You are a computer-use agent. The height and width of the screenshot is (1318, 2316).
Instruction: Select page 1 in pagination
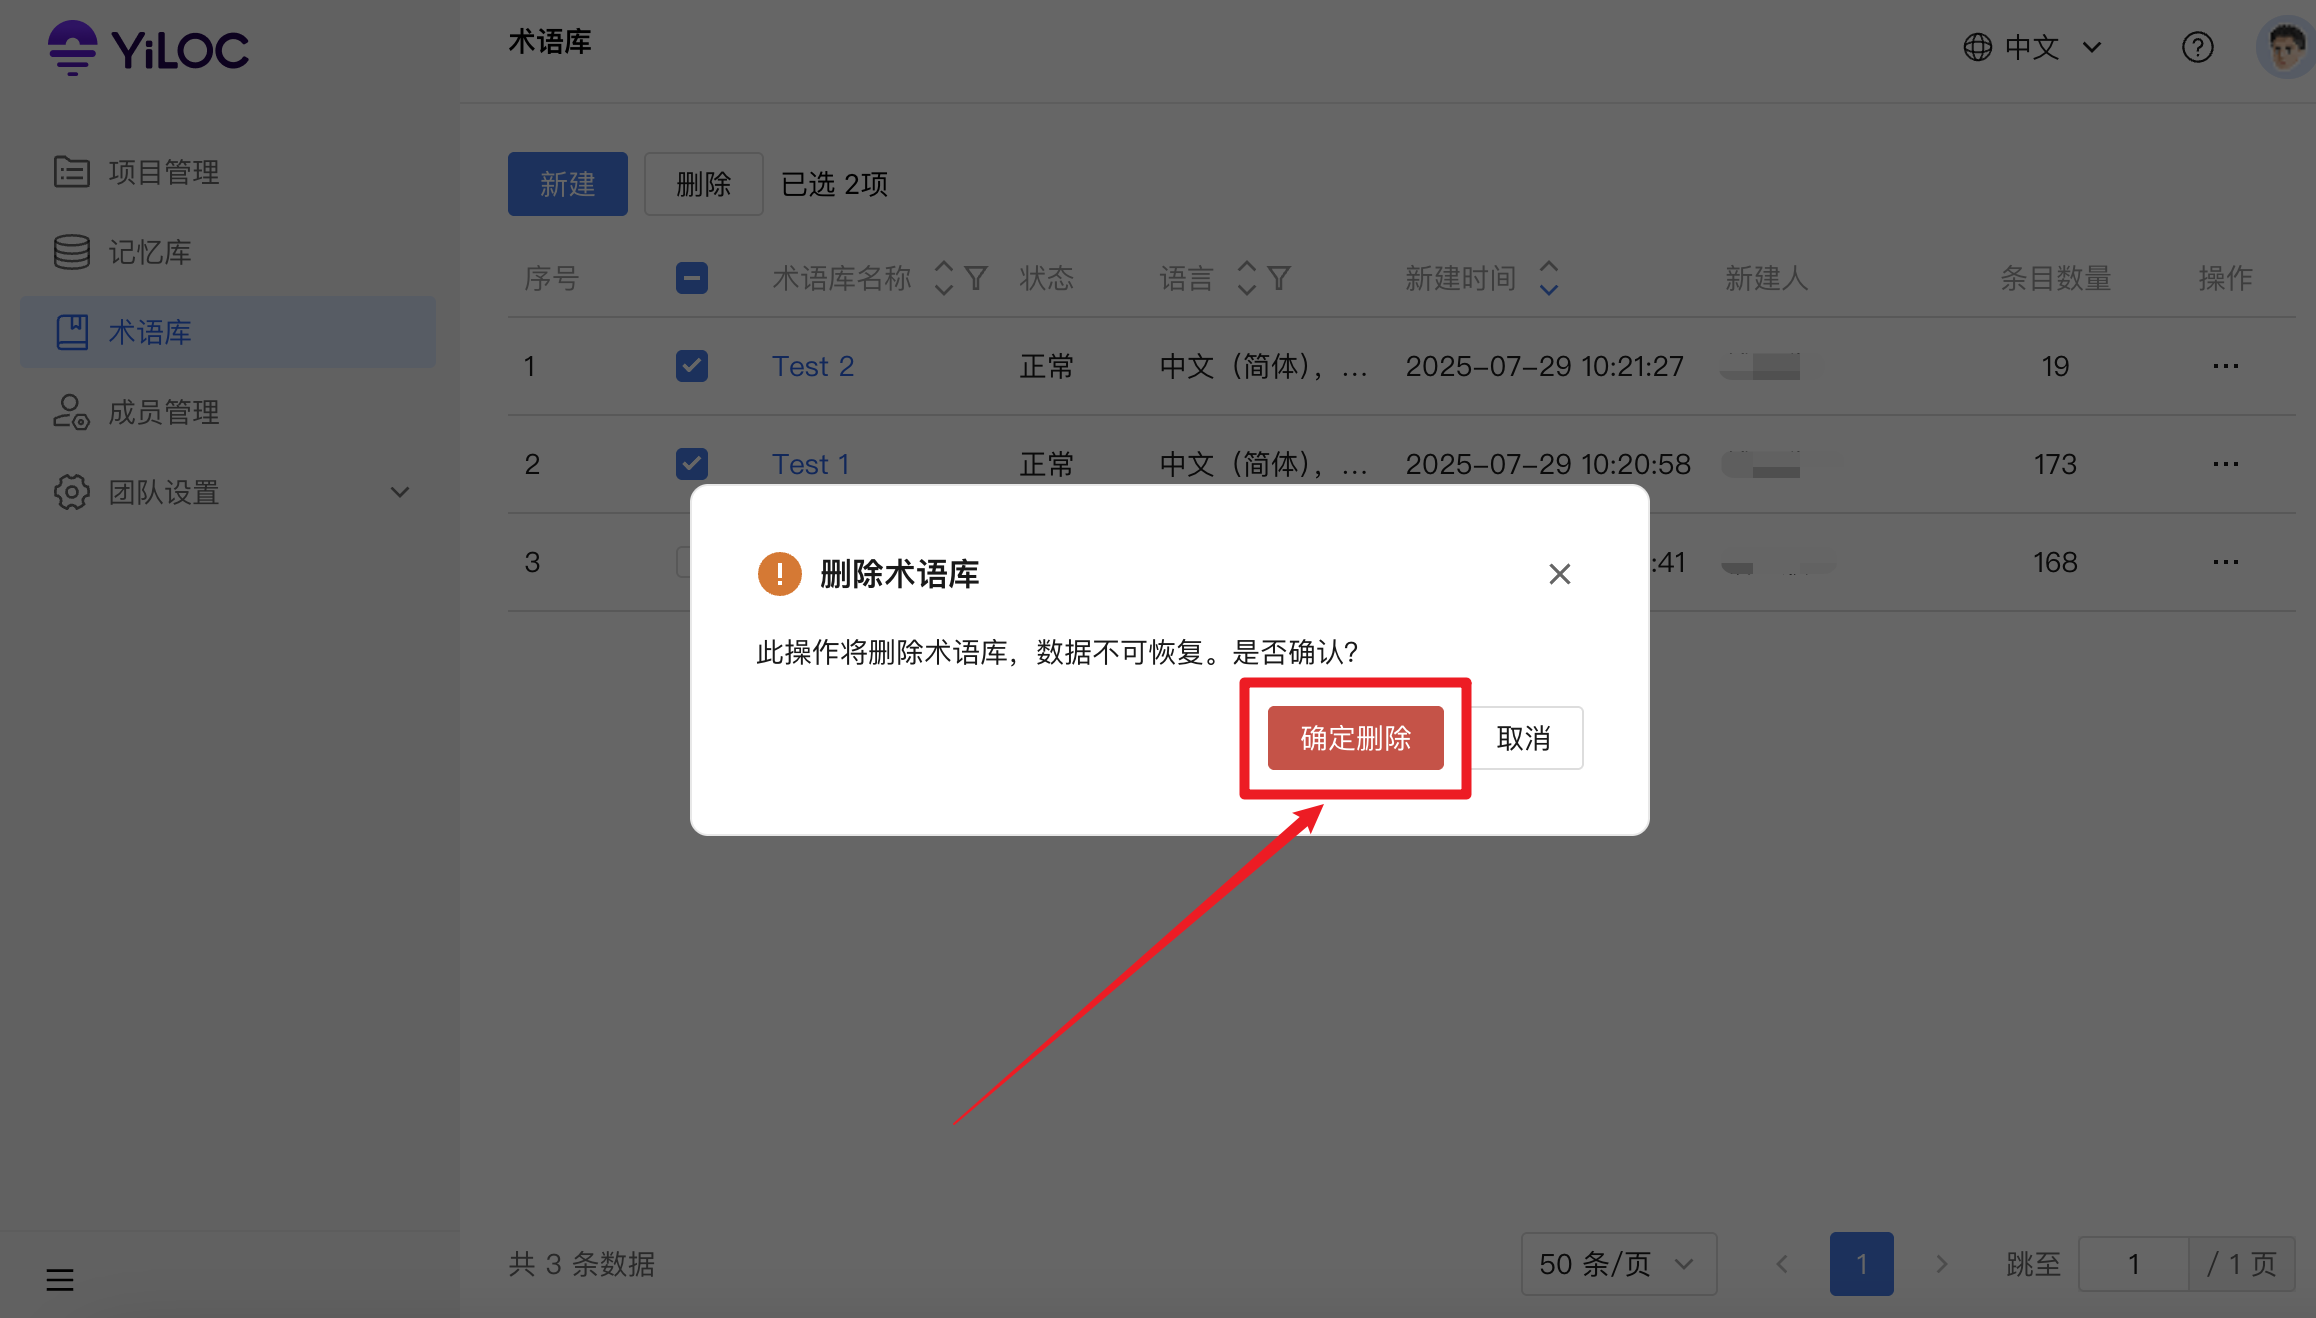point(1862,1264)
